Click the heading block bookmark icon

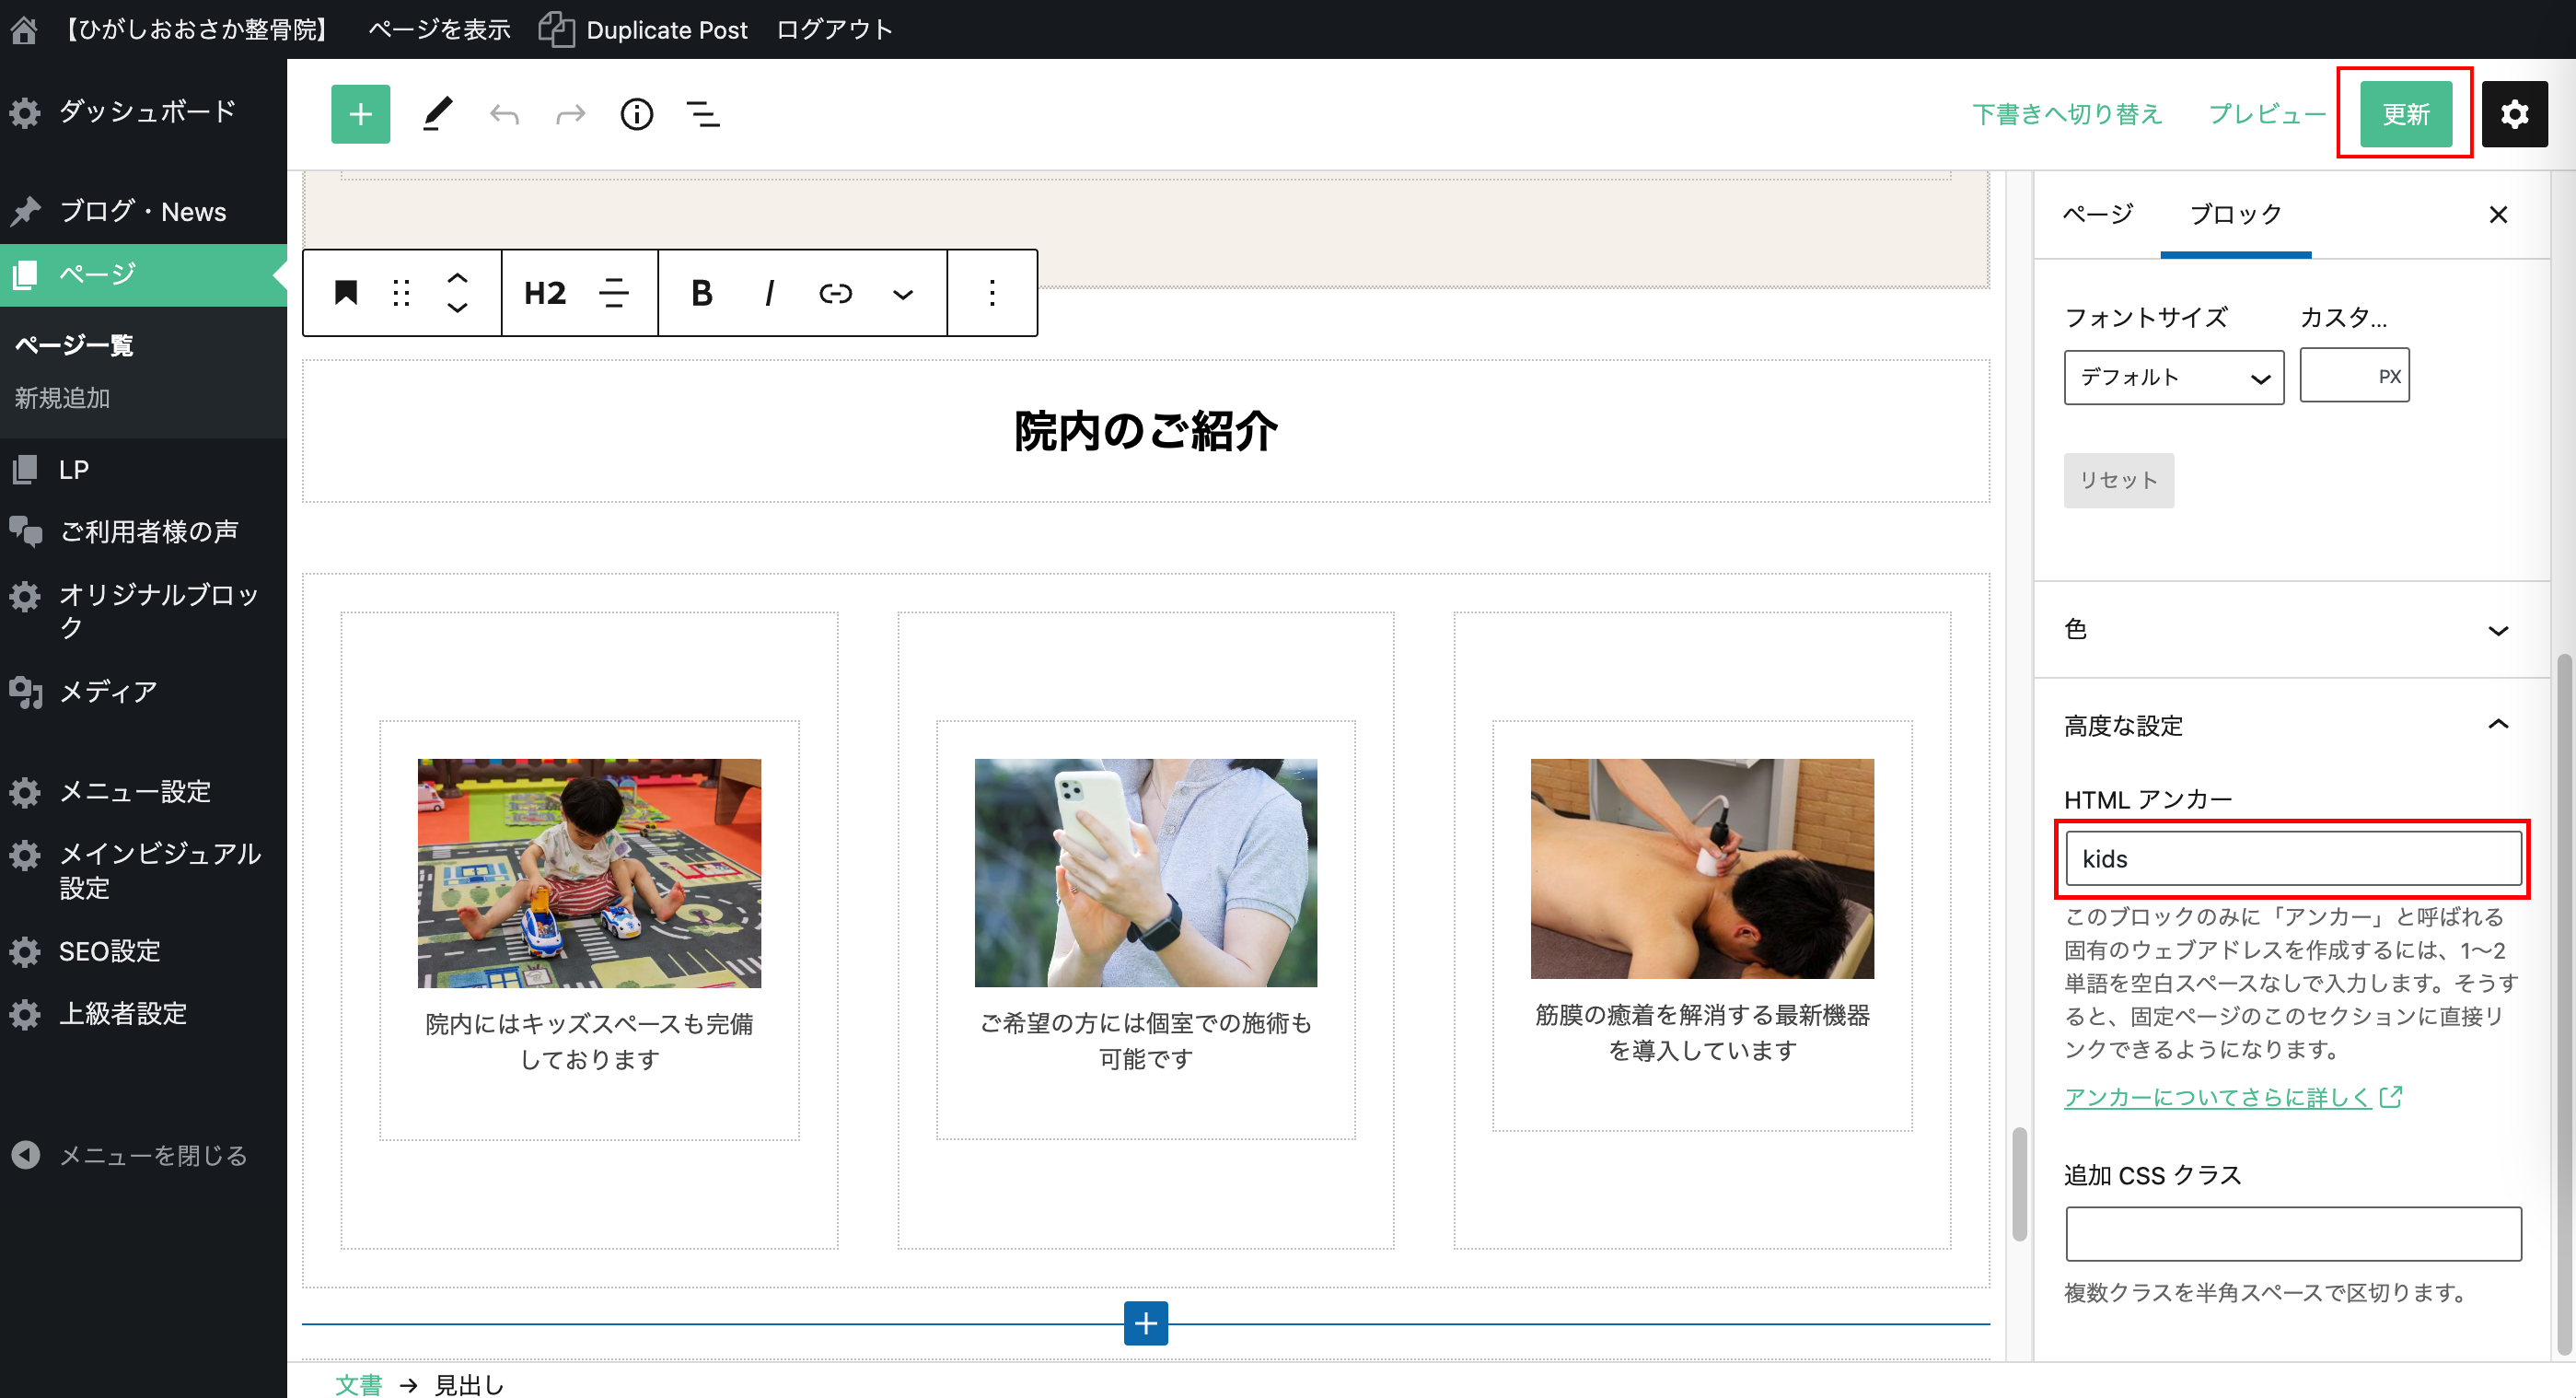click(x=346, y=293)
